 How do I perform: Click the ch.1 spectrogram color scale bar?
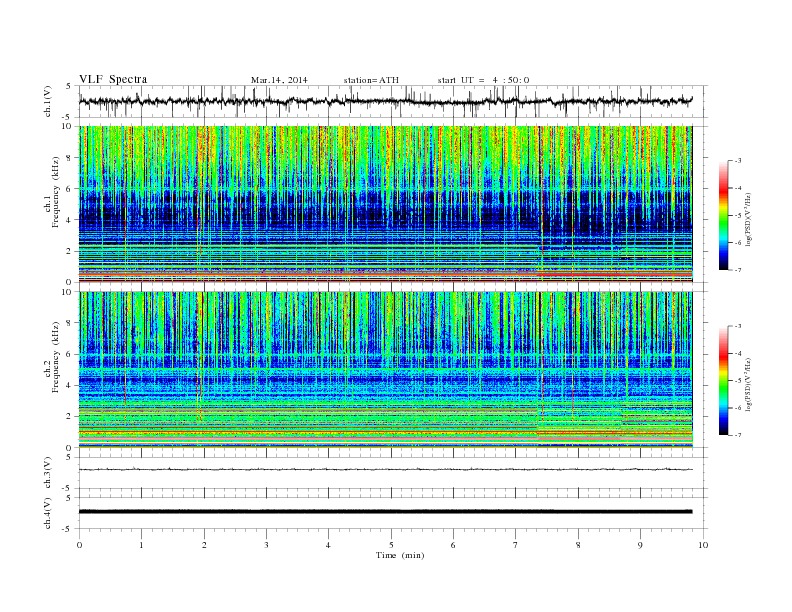click(723, 215)
